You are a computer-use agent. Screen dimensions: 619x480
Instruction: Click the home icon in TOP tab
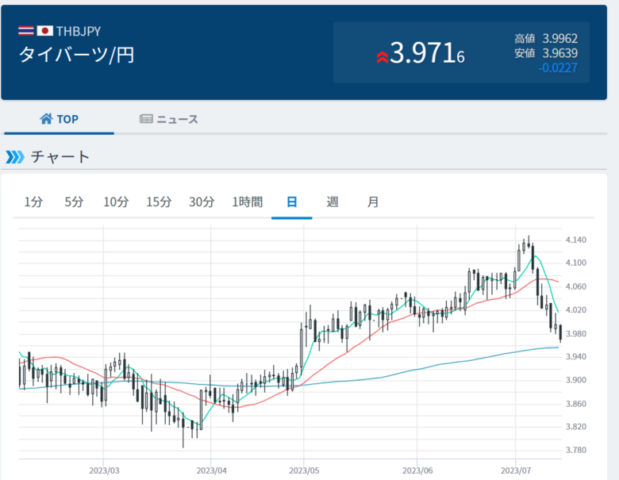tap(46, 119)
